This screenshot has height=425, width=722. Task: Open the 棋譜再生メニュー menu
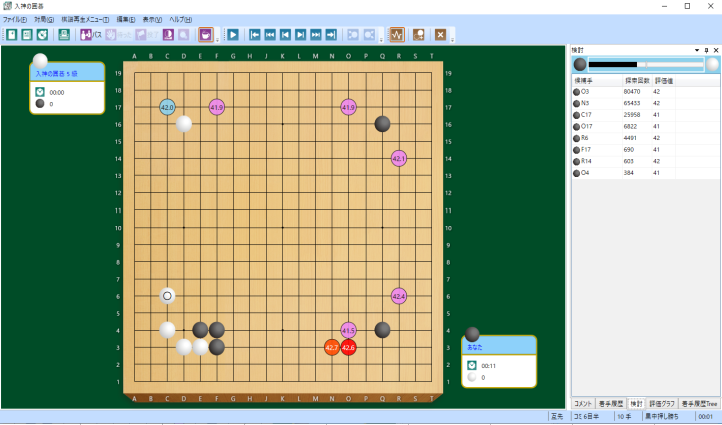click(x=86, y=19)
